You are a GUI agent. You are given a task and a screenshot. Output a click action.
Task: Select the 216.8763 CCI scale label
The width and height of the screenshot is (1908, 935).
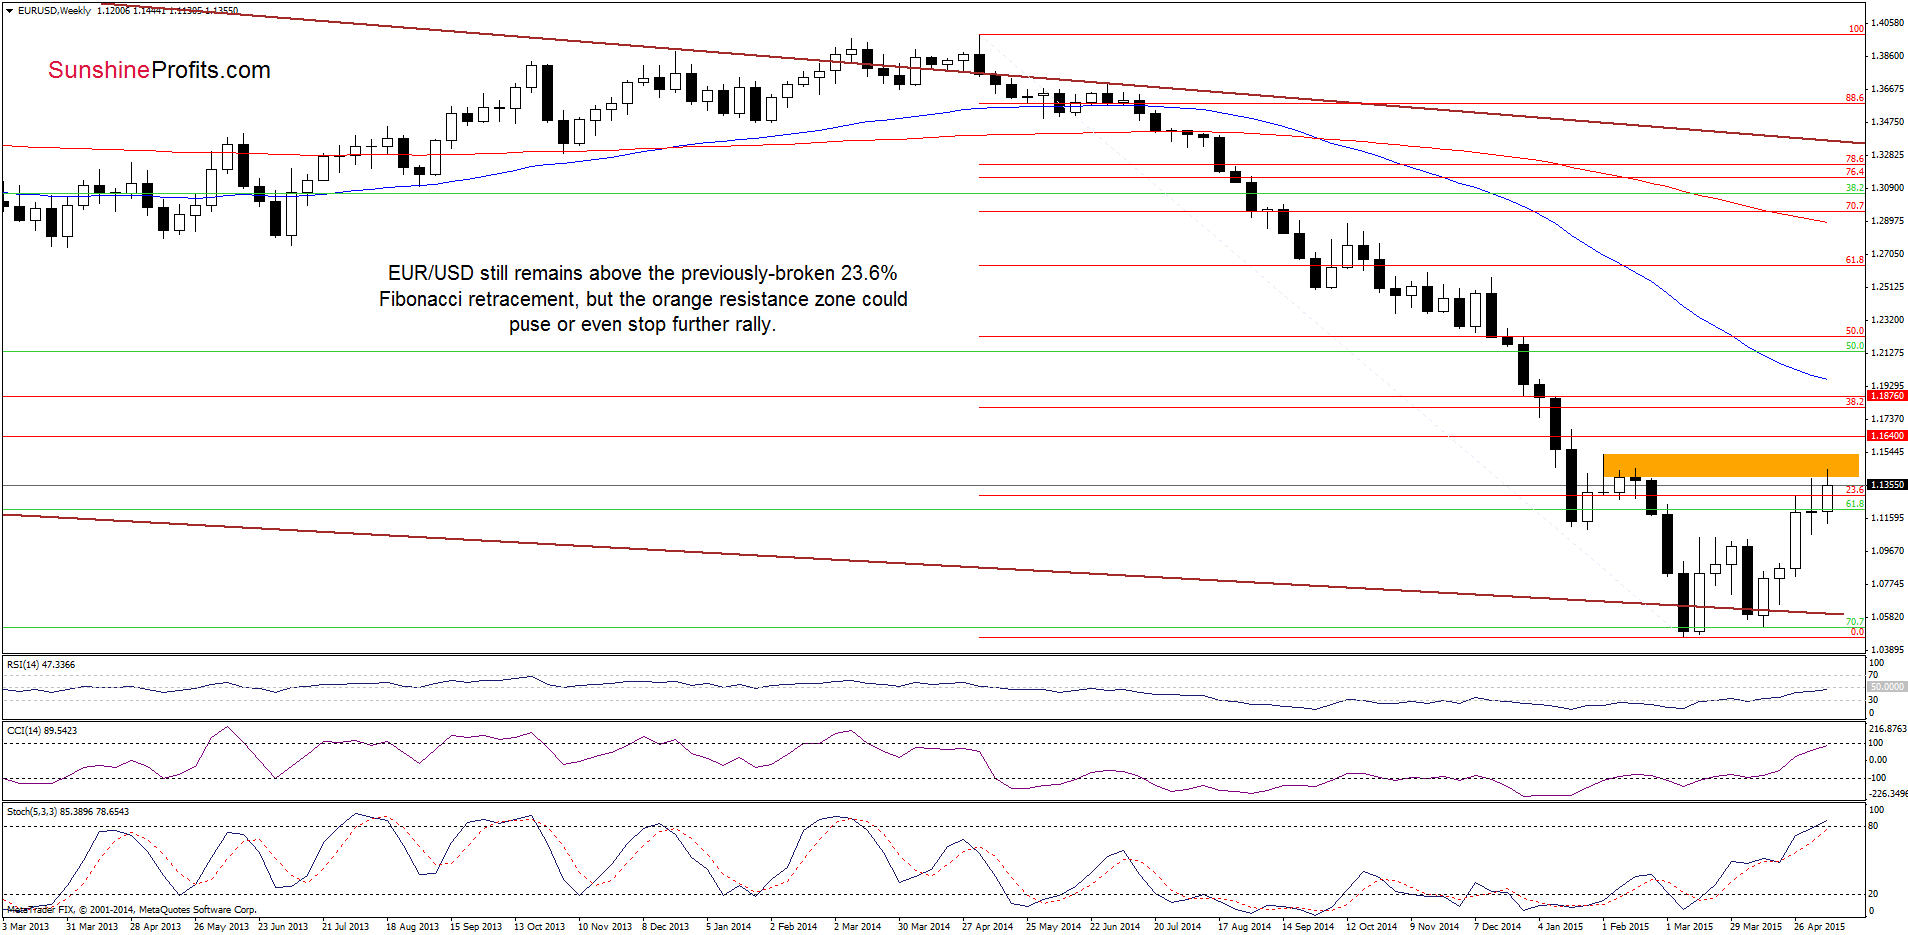[x=1887, y=730]
